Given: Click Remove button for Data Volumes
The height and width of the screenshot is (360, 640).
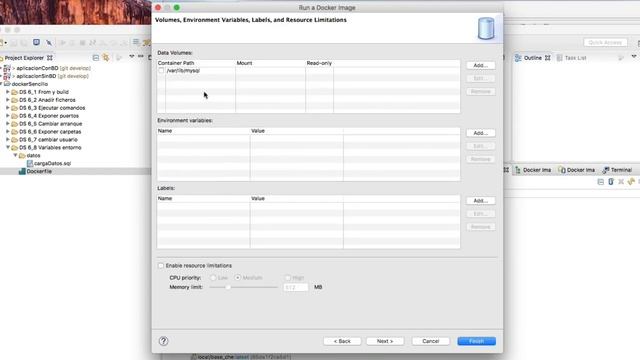Looking at the screenshot, I should click(480, 91).
